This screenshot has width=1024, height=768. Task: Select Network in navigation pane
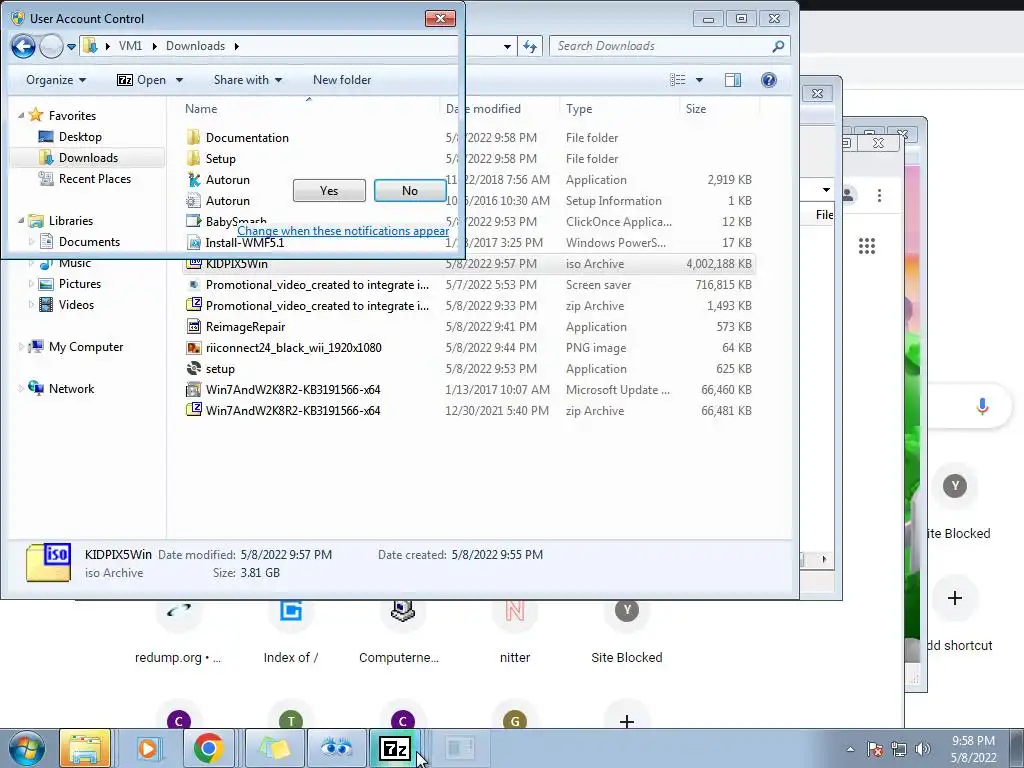click(x=71, y=389)
